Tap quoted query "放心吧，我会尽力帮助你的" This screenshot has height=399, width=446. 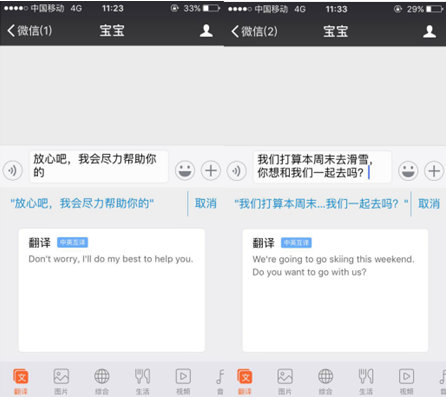click(82, 203)
